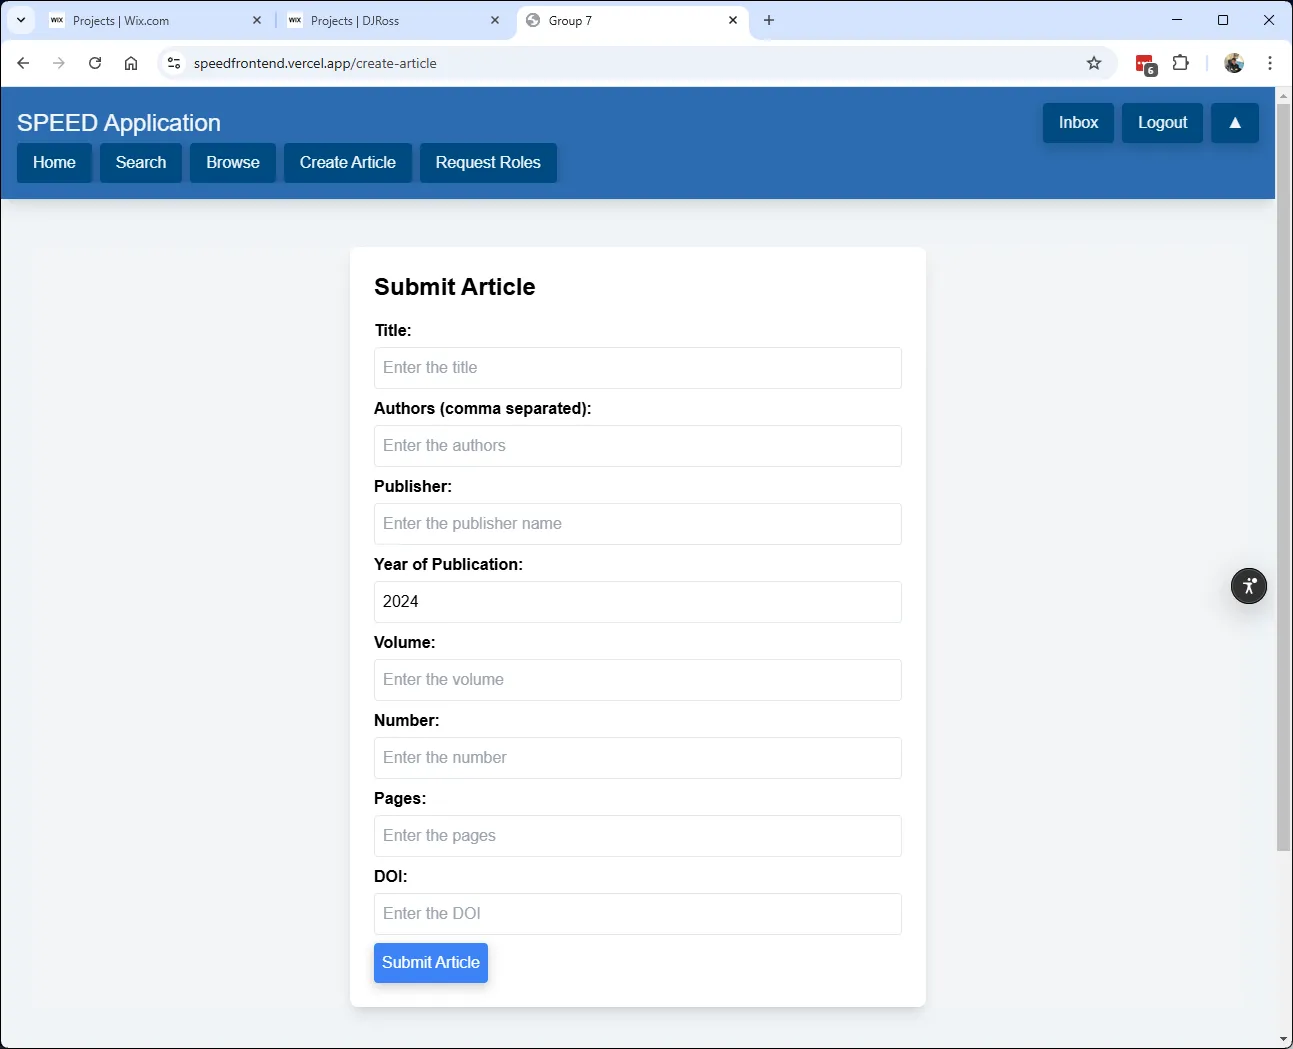Open the browser extensions puzzle icon

[x=1181, y=63]
